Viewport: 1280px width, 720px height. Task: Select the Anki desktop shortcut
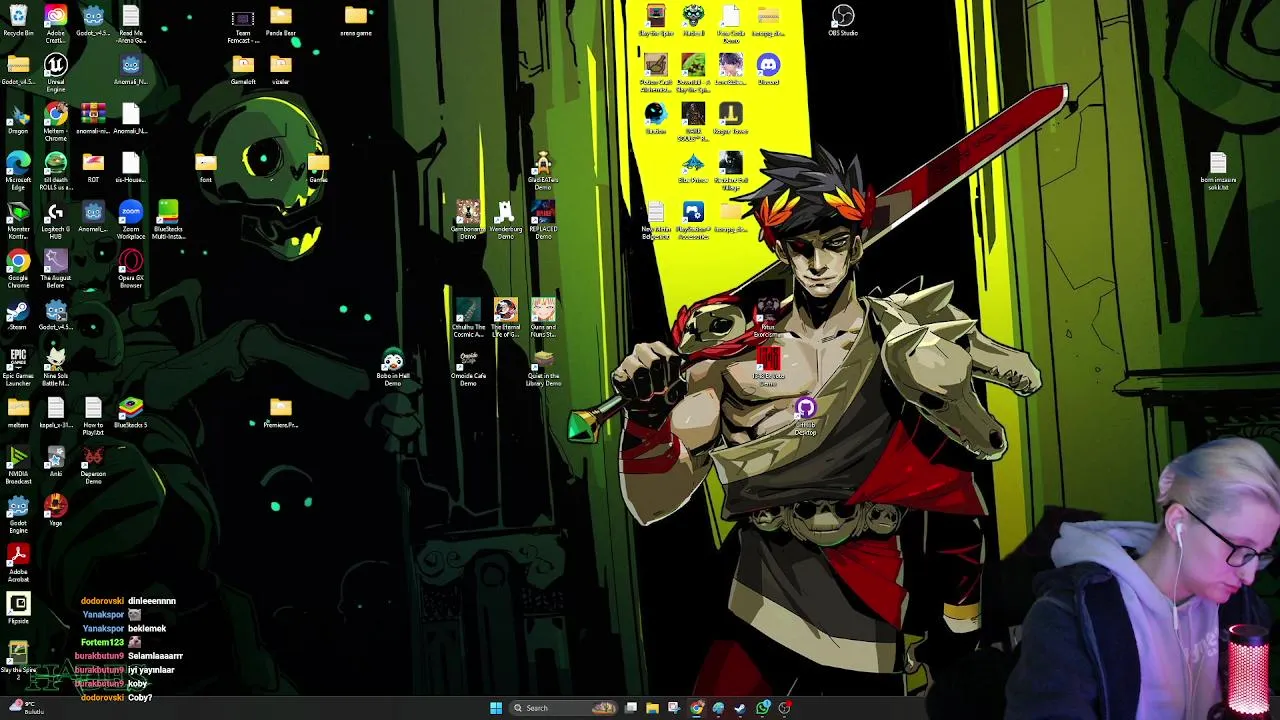[x=55, y=461]
